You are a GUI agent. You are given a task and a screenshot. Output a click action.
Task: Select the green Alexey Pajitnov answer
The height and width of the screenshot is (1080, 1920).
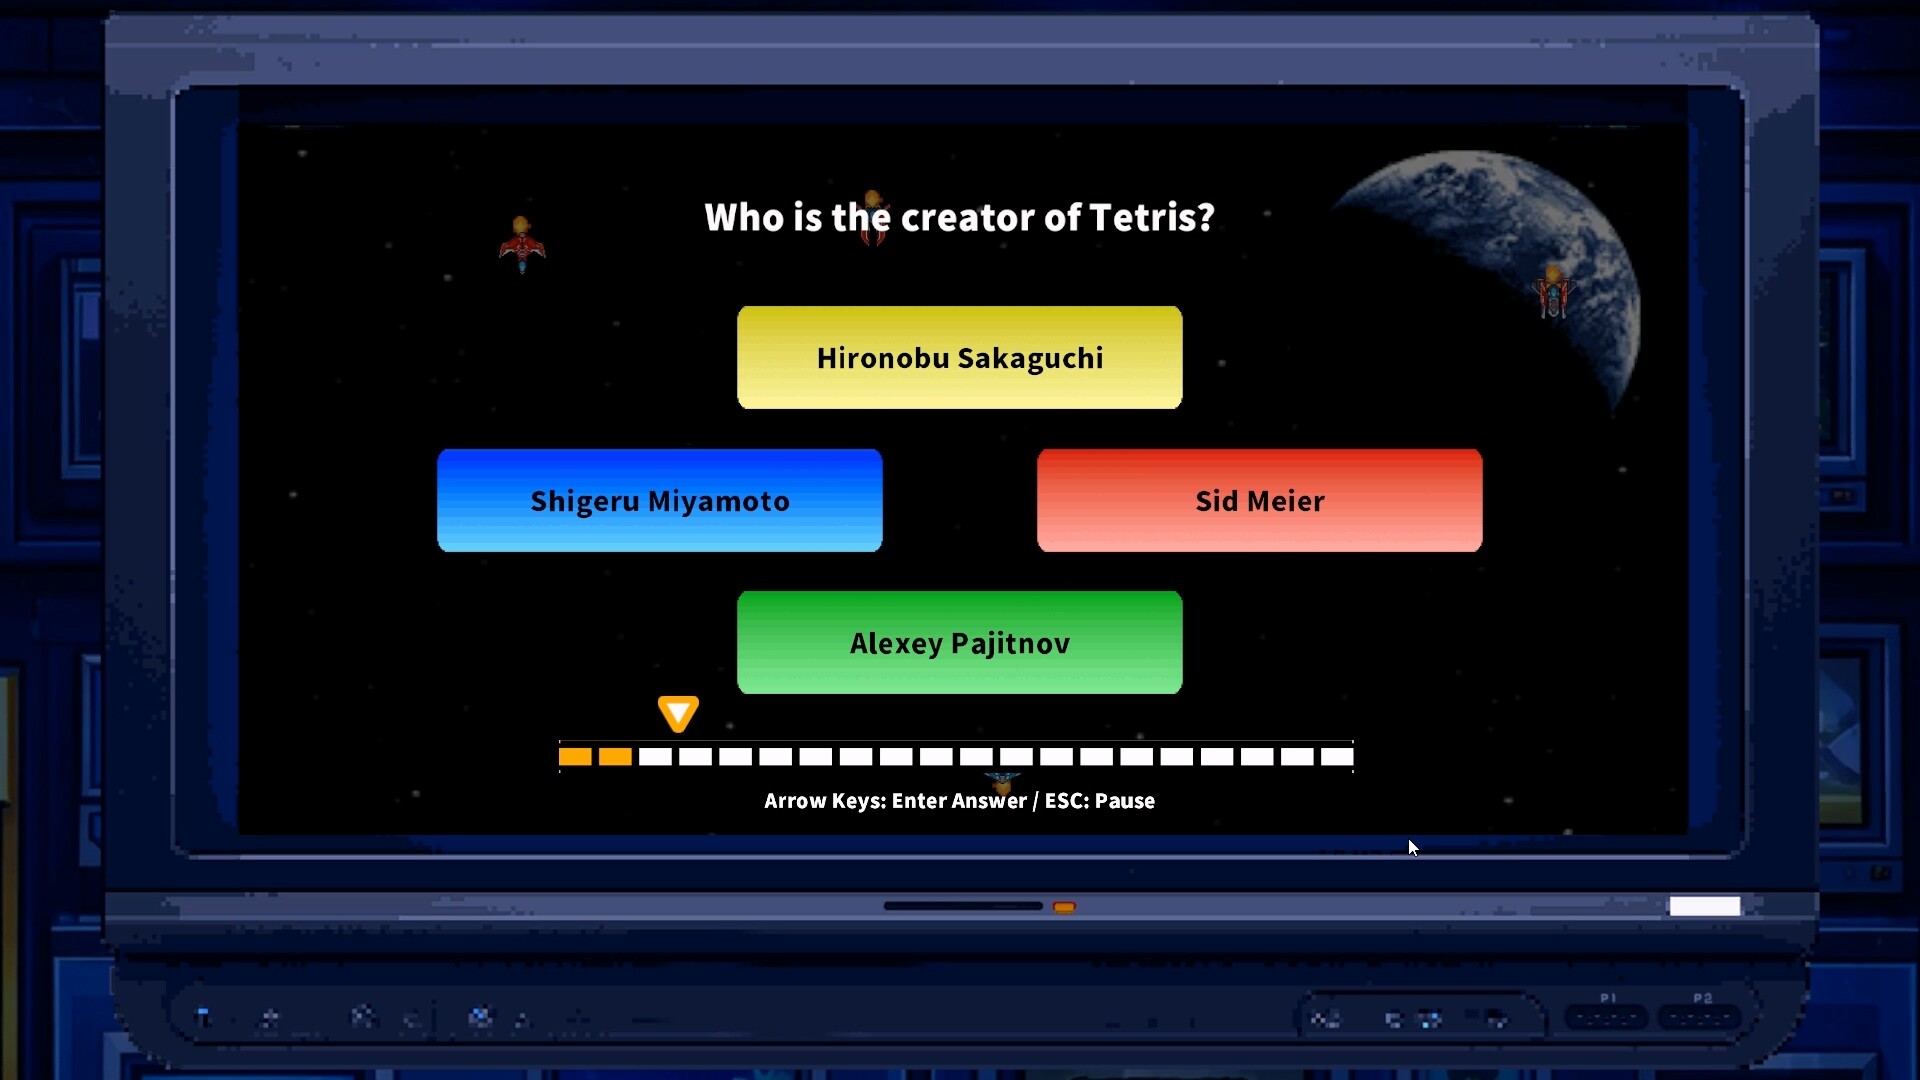(x=959, y=643)
